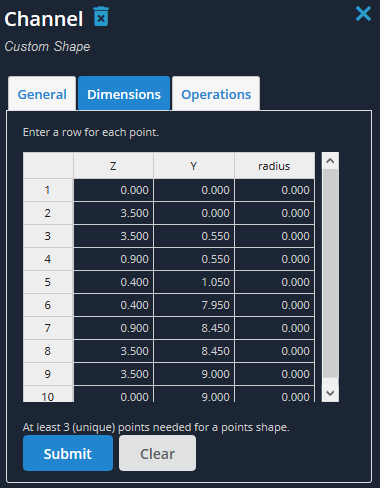Close the Channel panel with X
The width and height of the screenshot is (380, 488).
pyautogui.click(x=363, y=14)
